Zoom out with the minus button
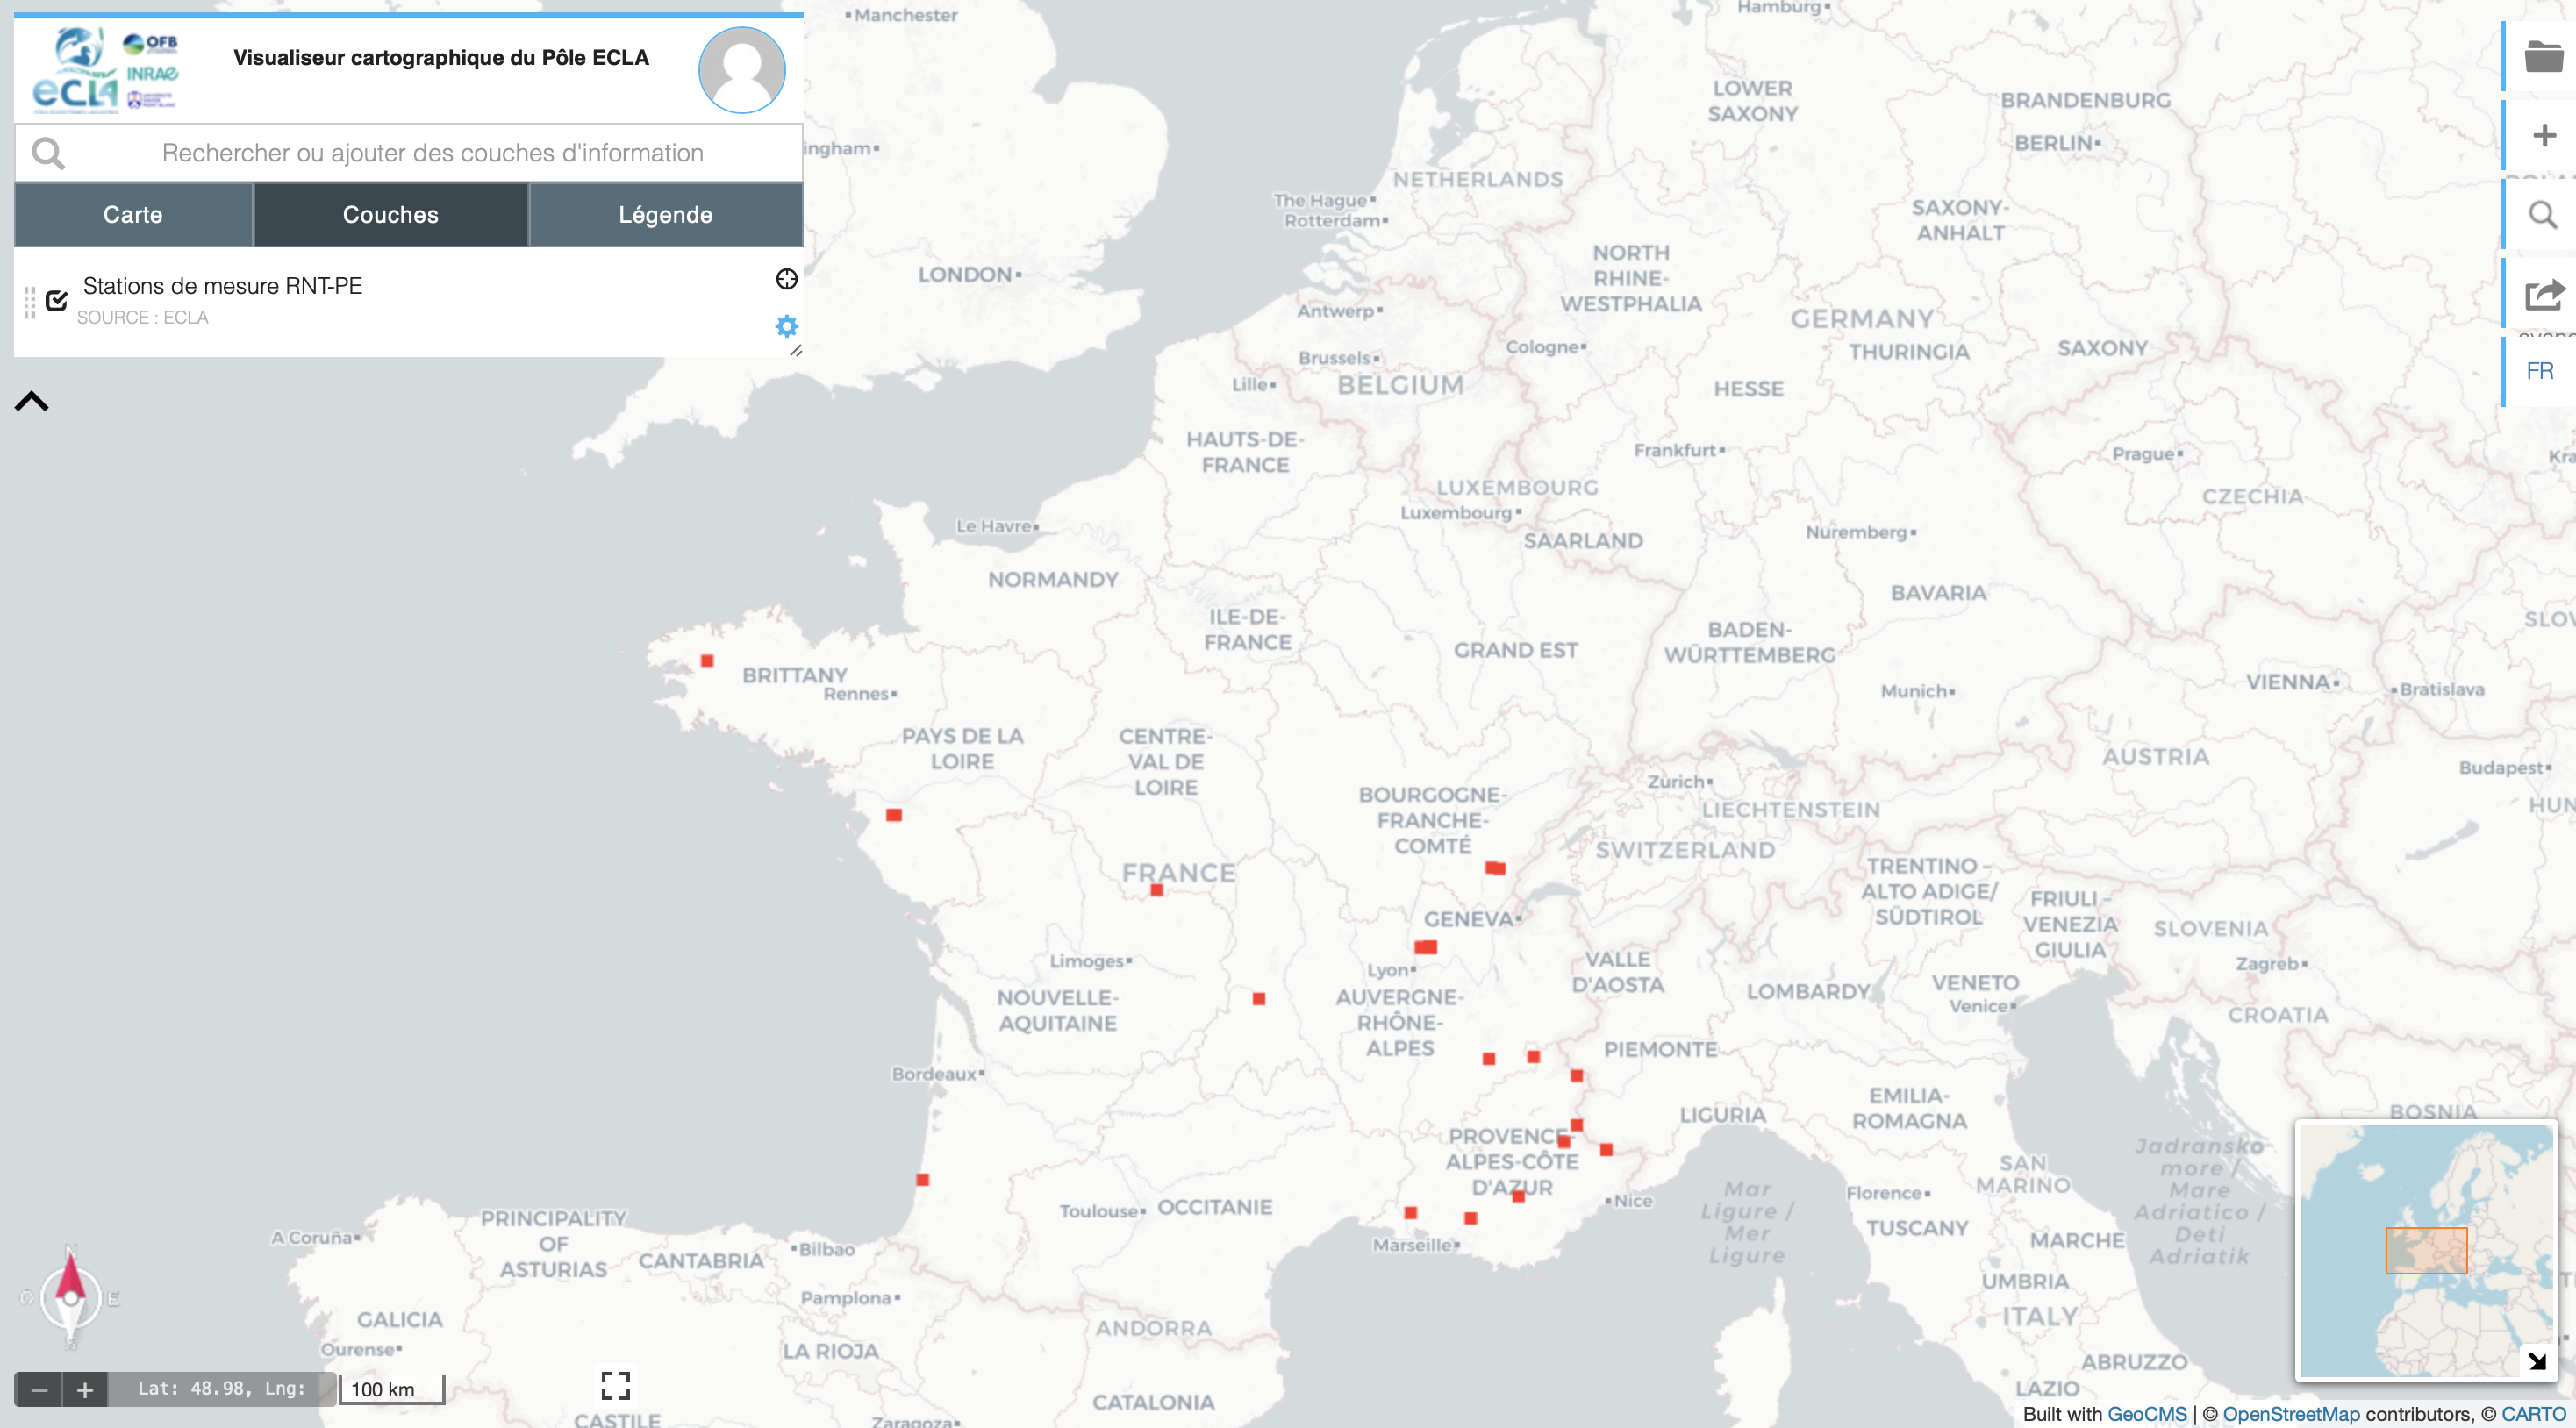Screen dimensions: 2576x1428 39,1389
